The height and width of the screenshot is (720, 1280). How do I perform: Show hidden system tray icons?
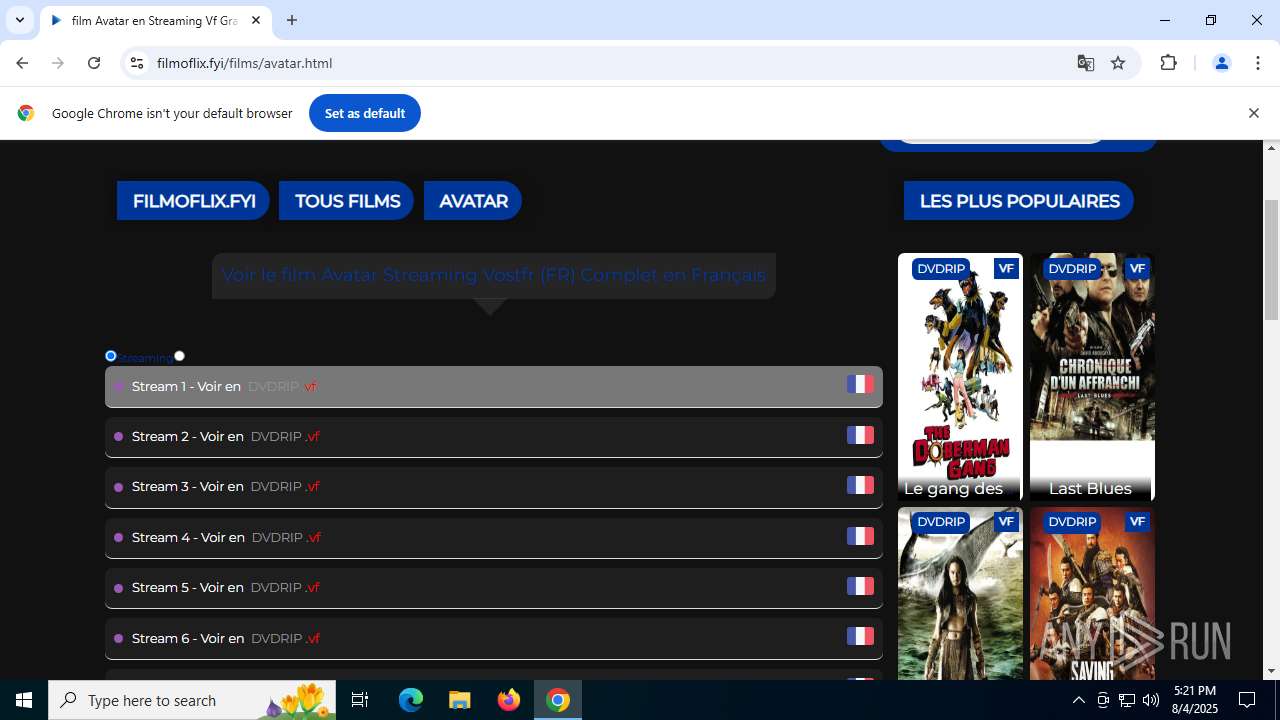click(x=1078, y=700)
